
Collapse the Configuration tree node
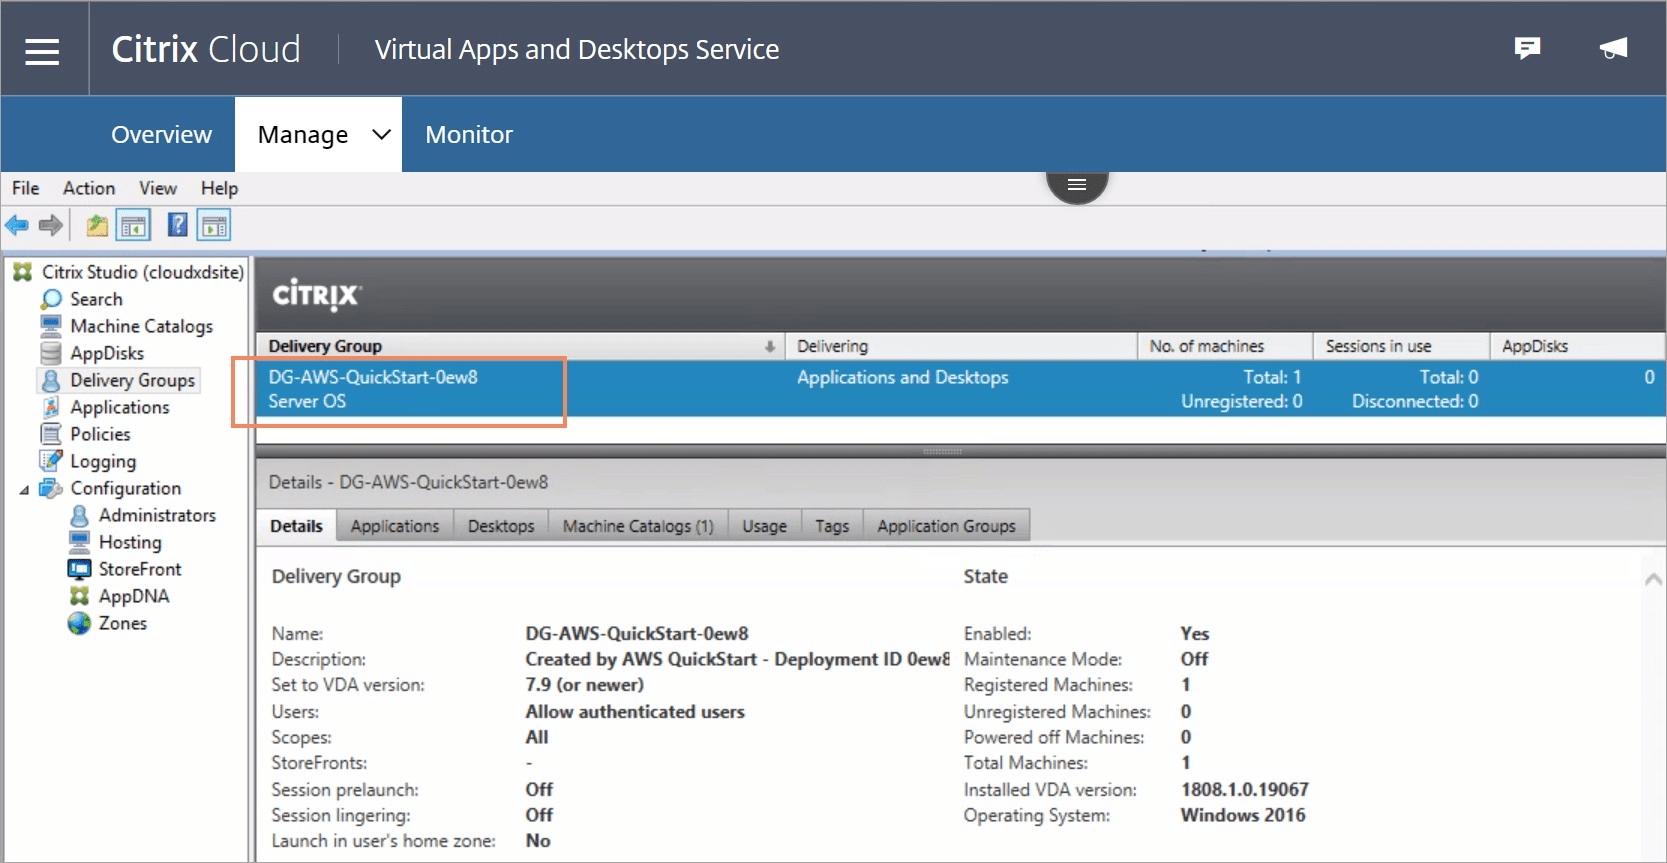click(x=24, y=489)
